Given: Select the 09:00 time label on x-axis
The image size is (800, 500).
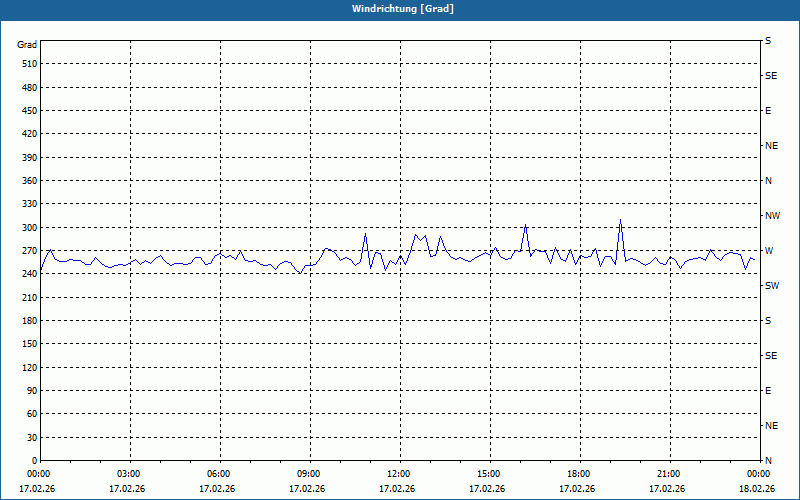Looking at the screenshot, I should pos(309,474).
